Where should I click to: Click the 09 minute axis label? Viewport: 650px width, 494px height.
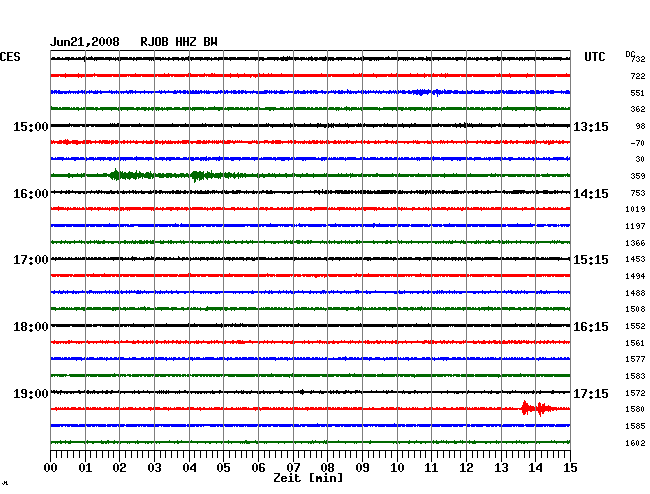[x=362, y=467]
